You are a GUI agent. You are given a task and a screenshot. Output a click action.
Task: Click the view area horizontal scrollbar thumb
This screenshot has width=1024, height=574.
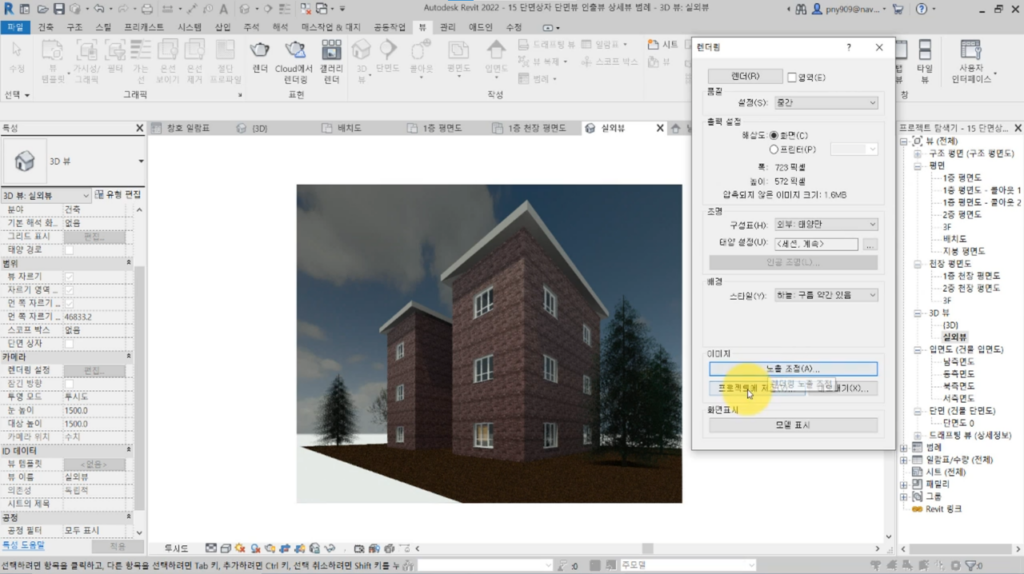coord(647,549)
